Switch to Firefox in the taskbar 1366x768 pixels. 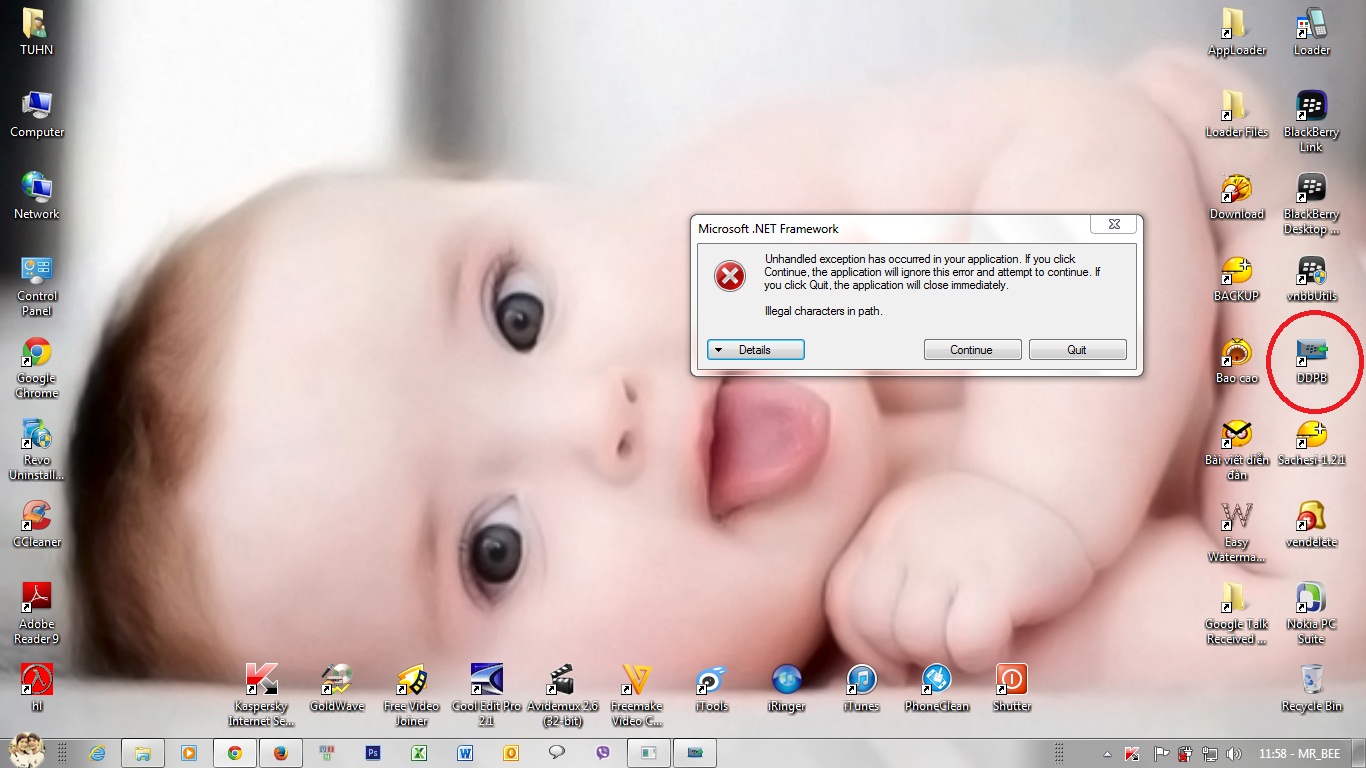(280, 753)
